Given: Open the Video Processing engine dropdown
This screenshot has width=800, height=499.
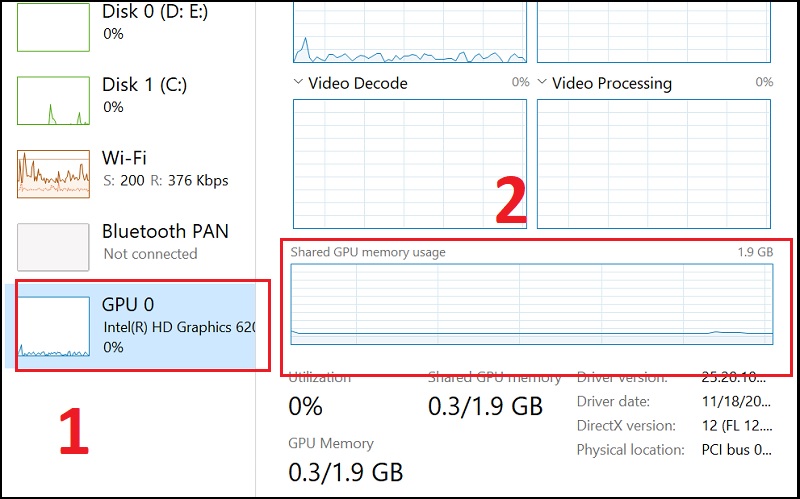Looking at the screenshot, I should [543, 83].
